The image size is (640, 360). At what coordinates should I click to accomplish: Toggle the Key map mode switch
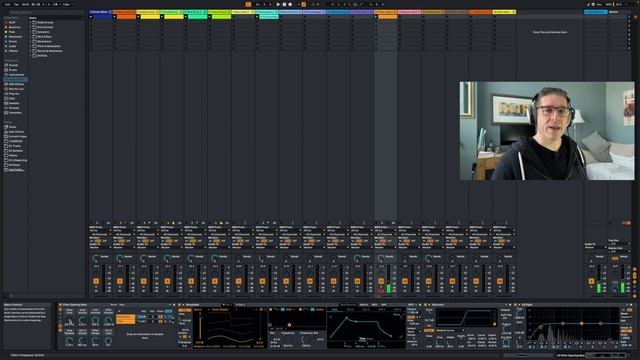599,4
